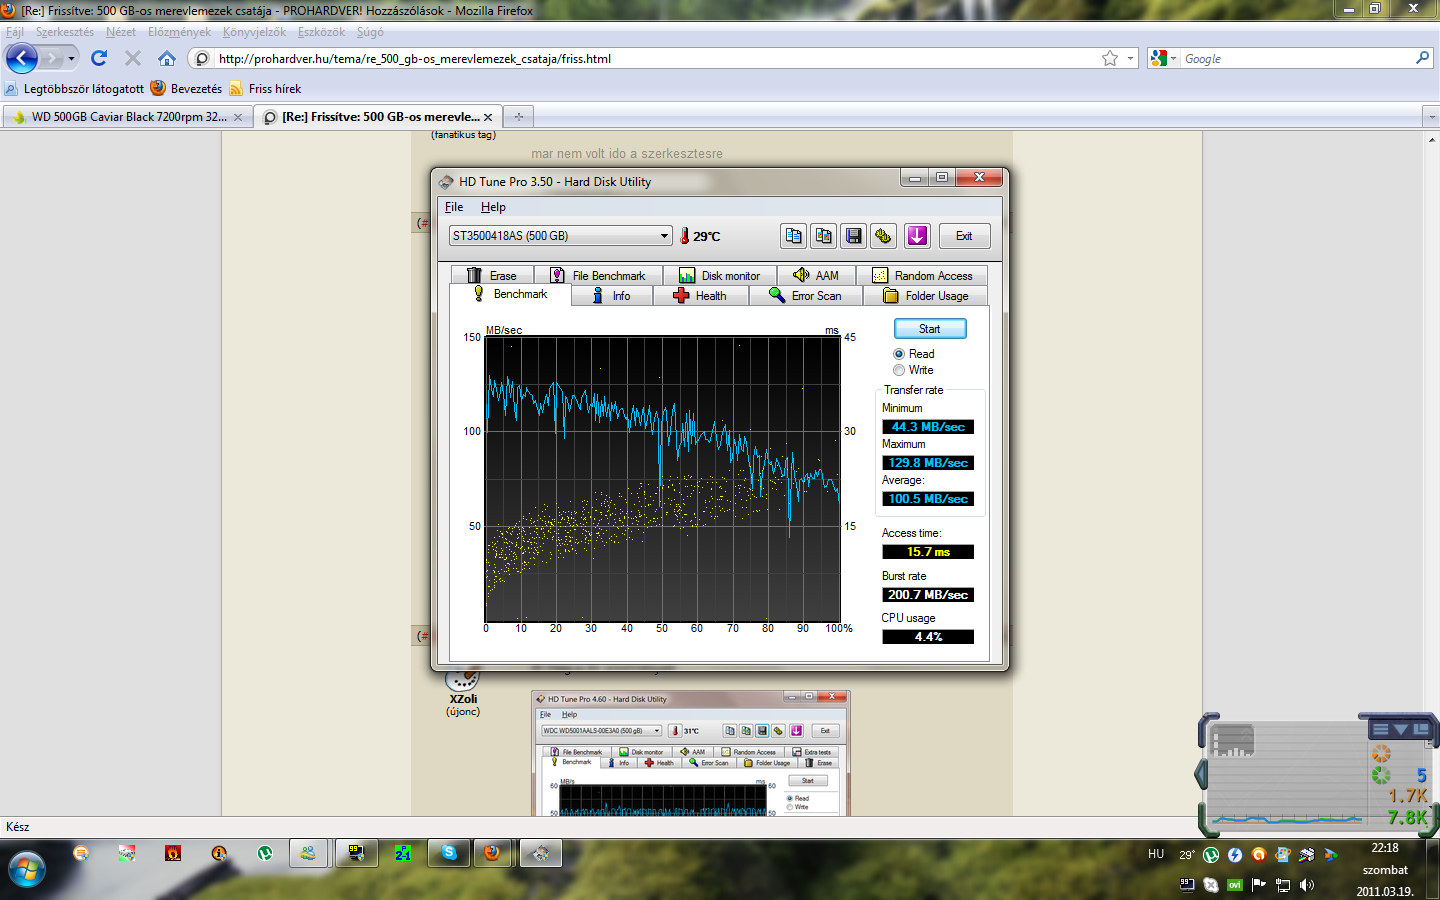This screenshot has height=900, width=1440.
Task: Click the Firefox stop-loading X icon
Action: [x=133, y=58]
